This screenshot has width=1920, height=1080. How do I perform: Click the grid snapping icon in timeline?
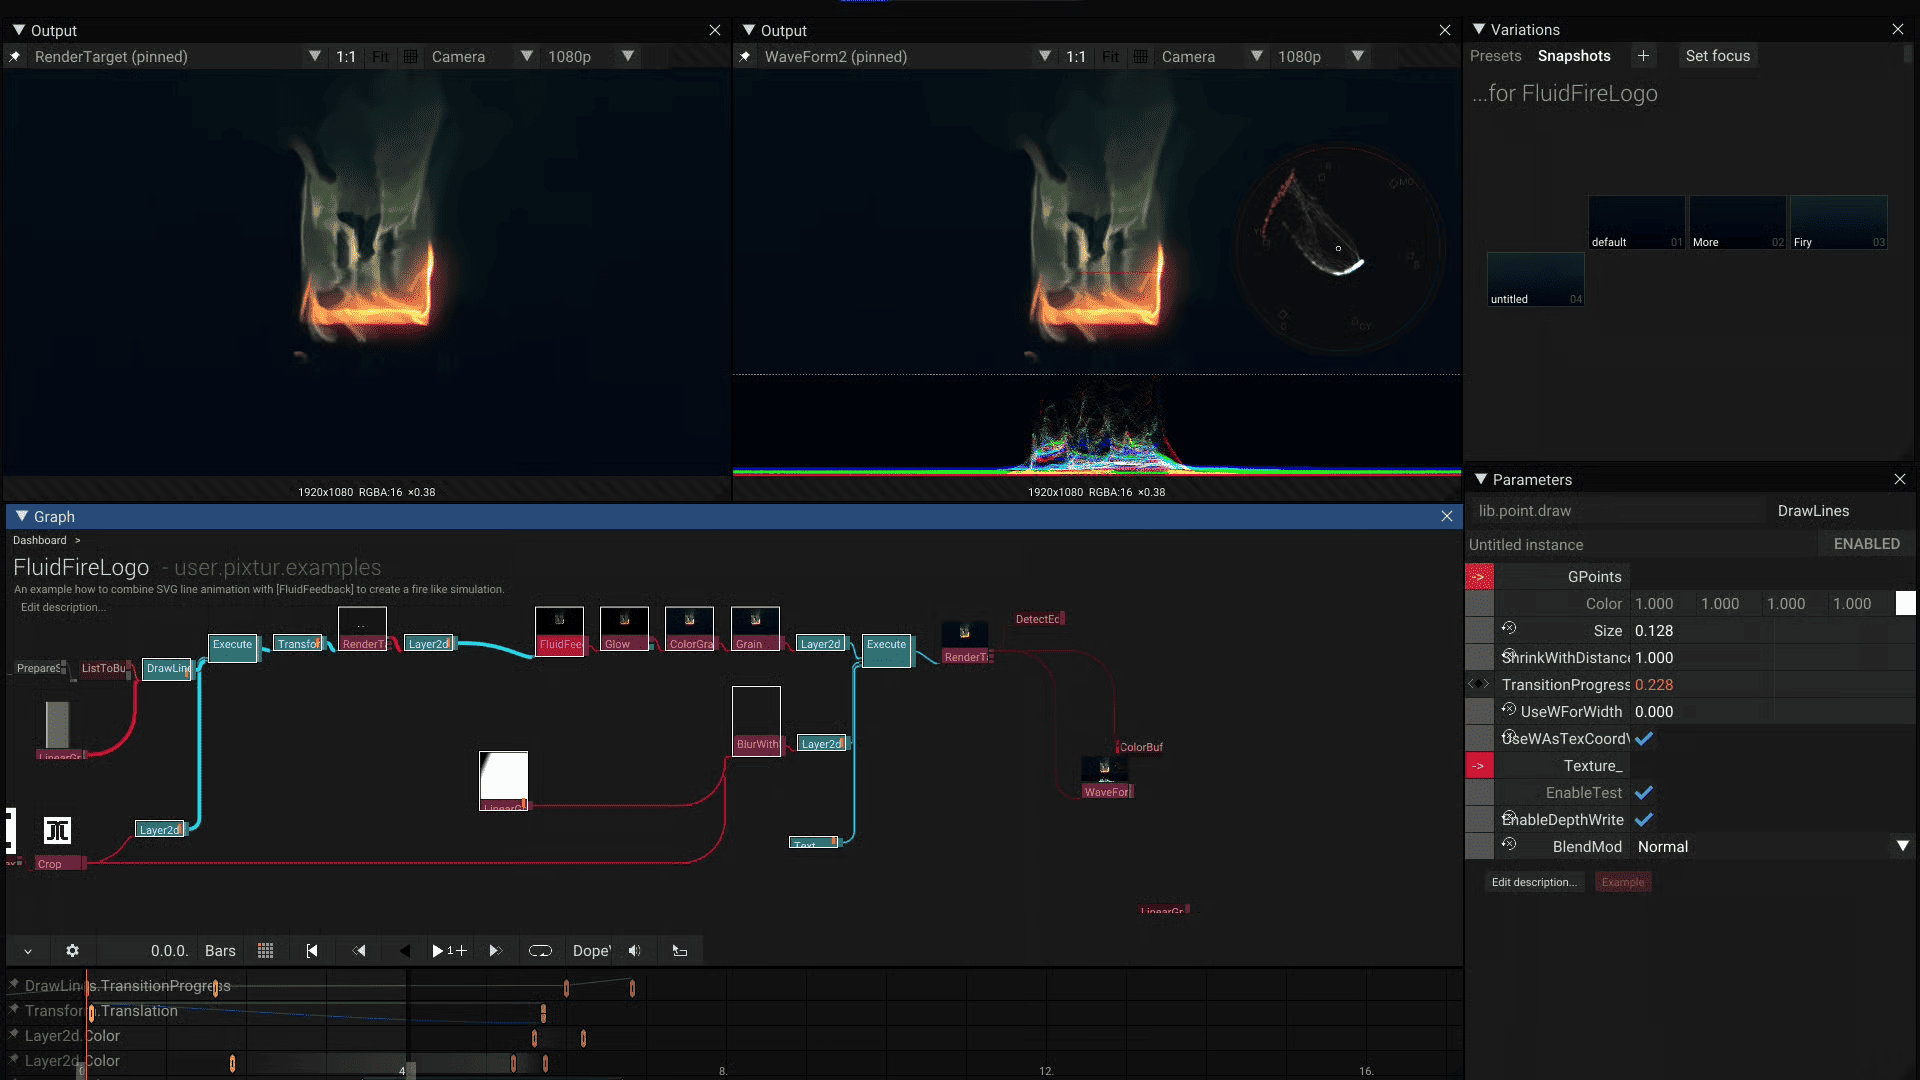pos(265,951)
